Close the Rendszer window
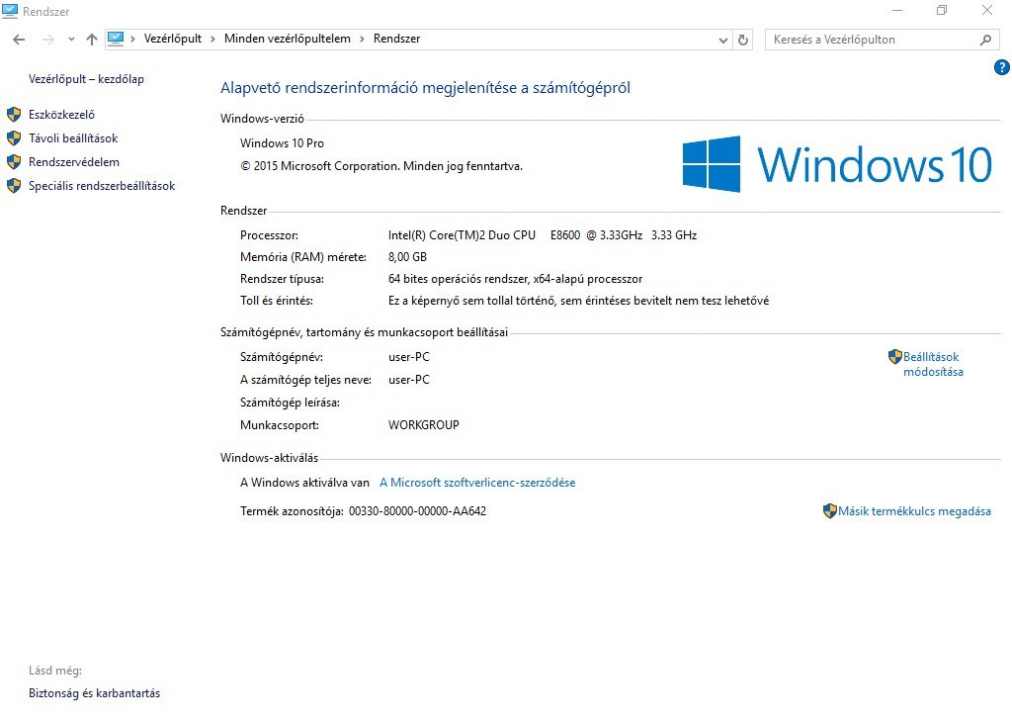The image size is (1012, 720). pos(987,11)
